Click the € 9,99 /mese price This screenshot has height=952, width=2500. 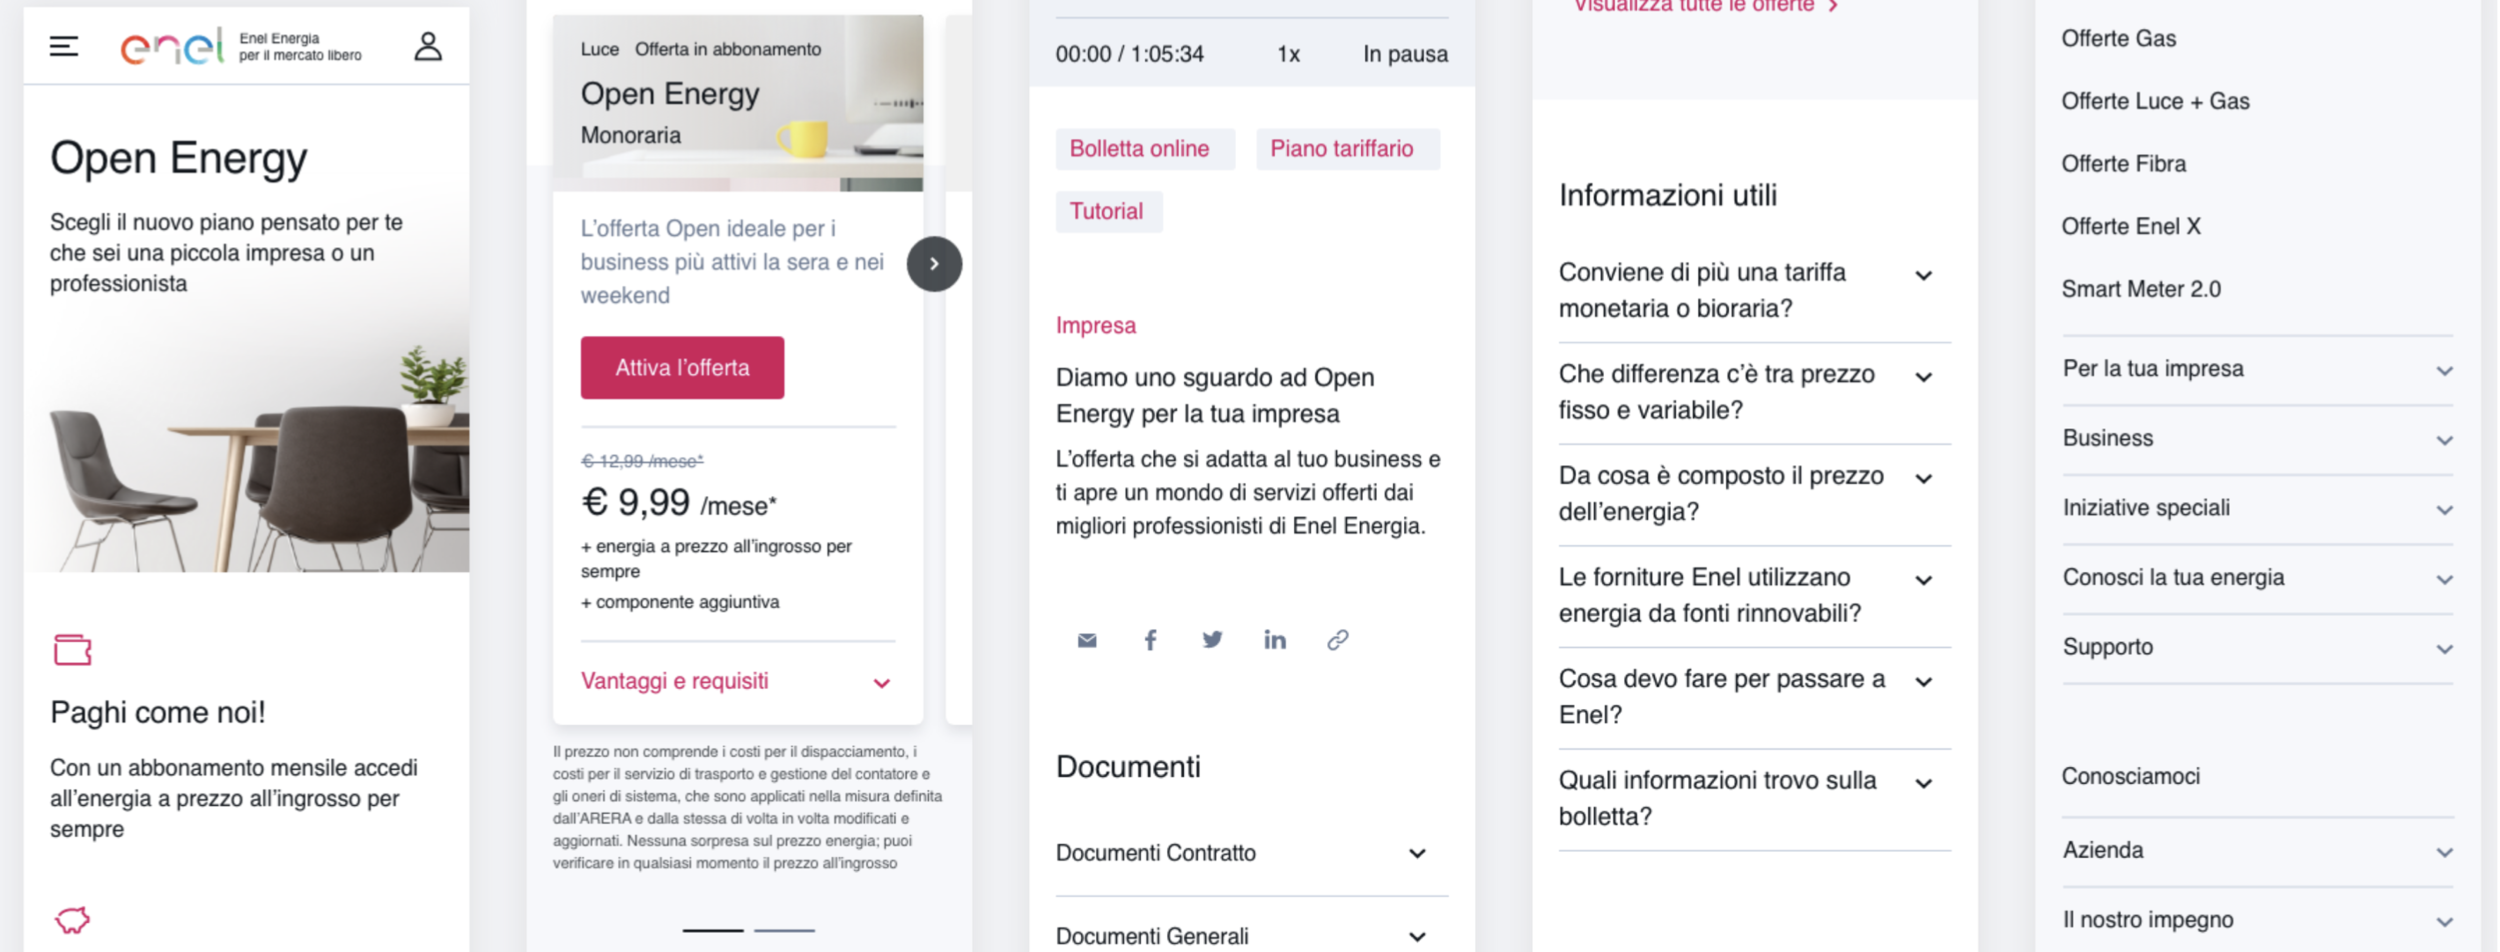pos(679,503)
